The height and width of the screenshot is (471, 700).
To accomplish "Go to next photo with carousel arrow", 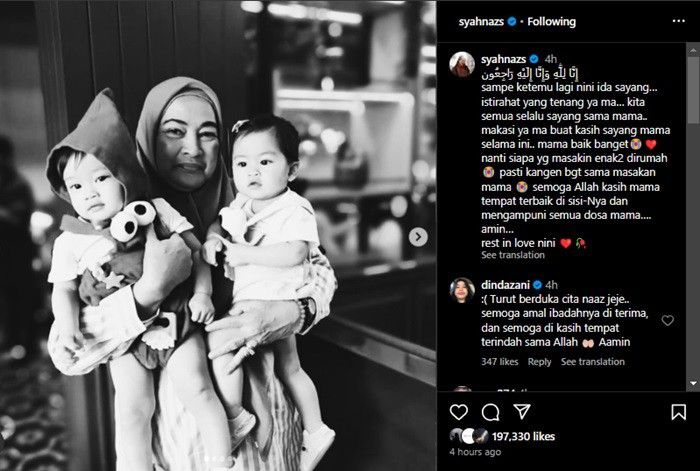I will point(418,237).
